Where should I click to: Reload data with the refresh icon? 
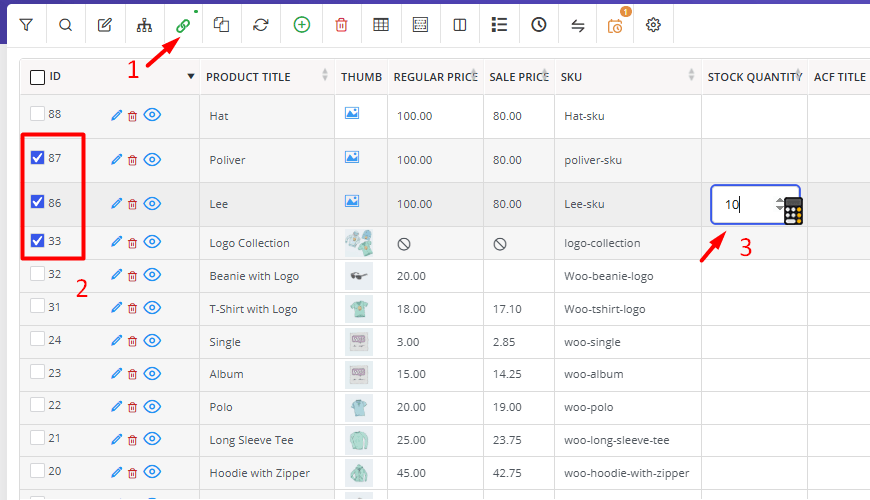tap(261, 25)
